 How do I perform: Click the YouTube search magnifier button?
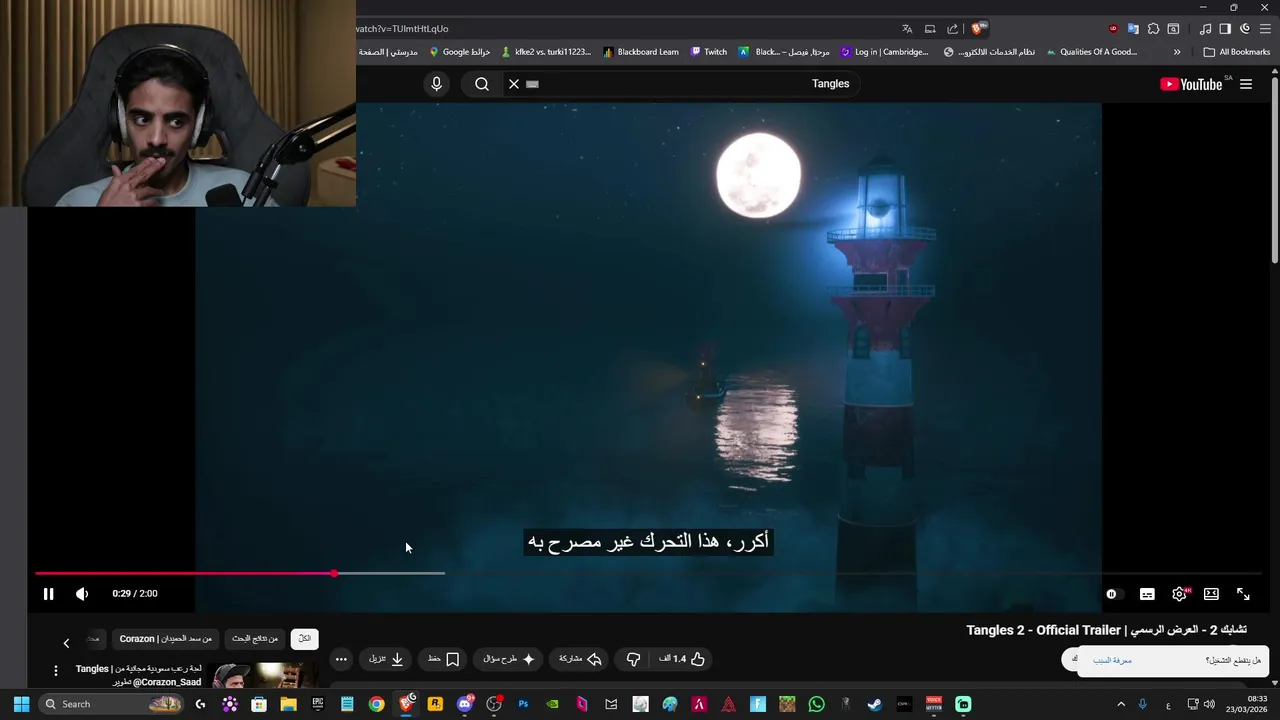point(482,84)
